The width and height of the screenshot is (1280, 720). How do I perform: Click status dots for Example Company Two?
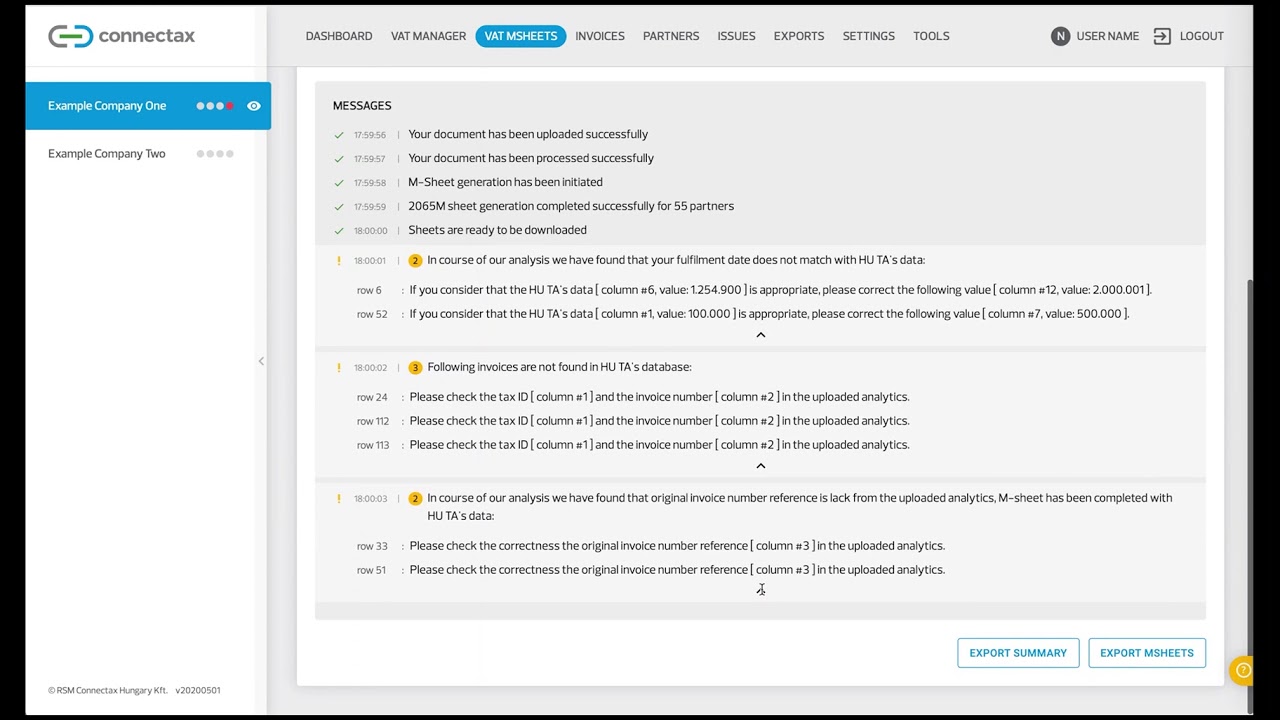click(215, 154)
